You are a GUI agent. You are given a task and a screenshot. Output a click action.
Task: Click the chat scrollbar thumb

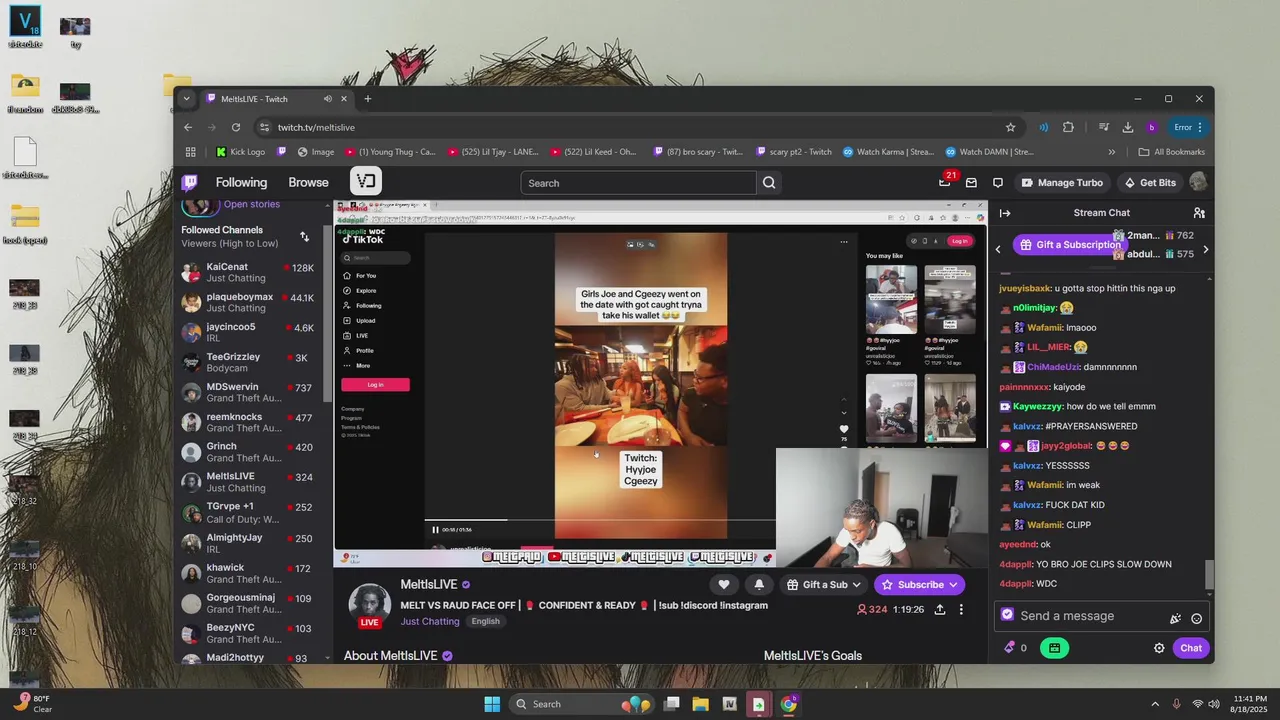point(1209,574)
